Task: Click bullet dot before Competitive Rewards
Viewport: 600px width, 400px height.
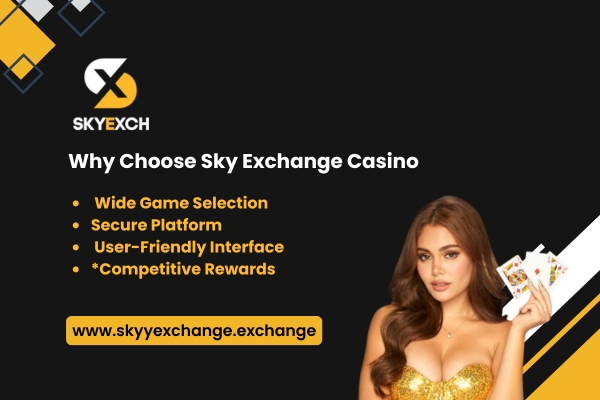Action: (x=76, y=269)
